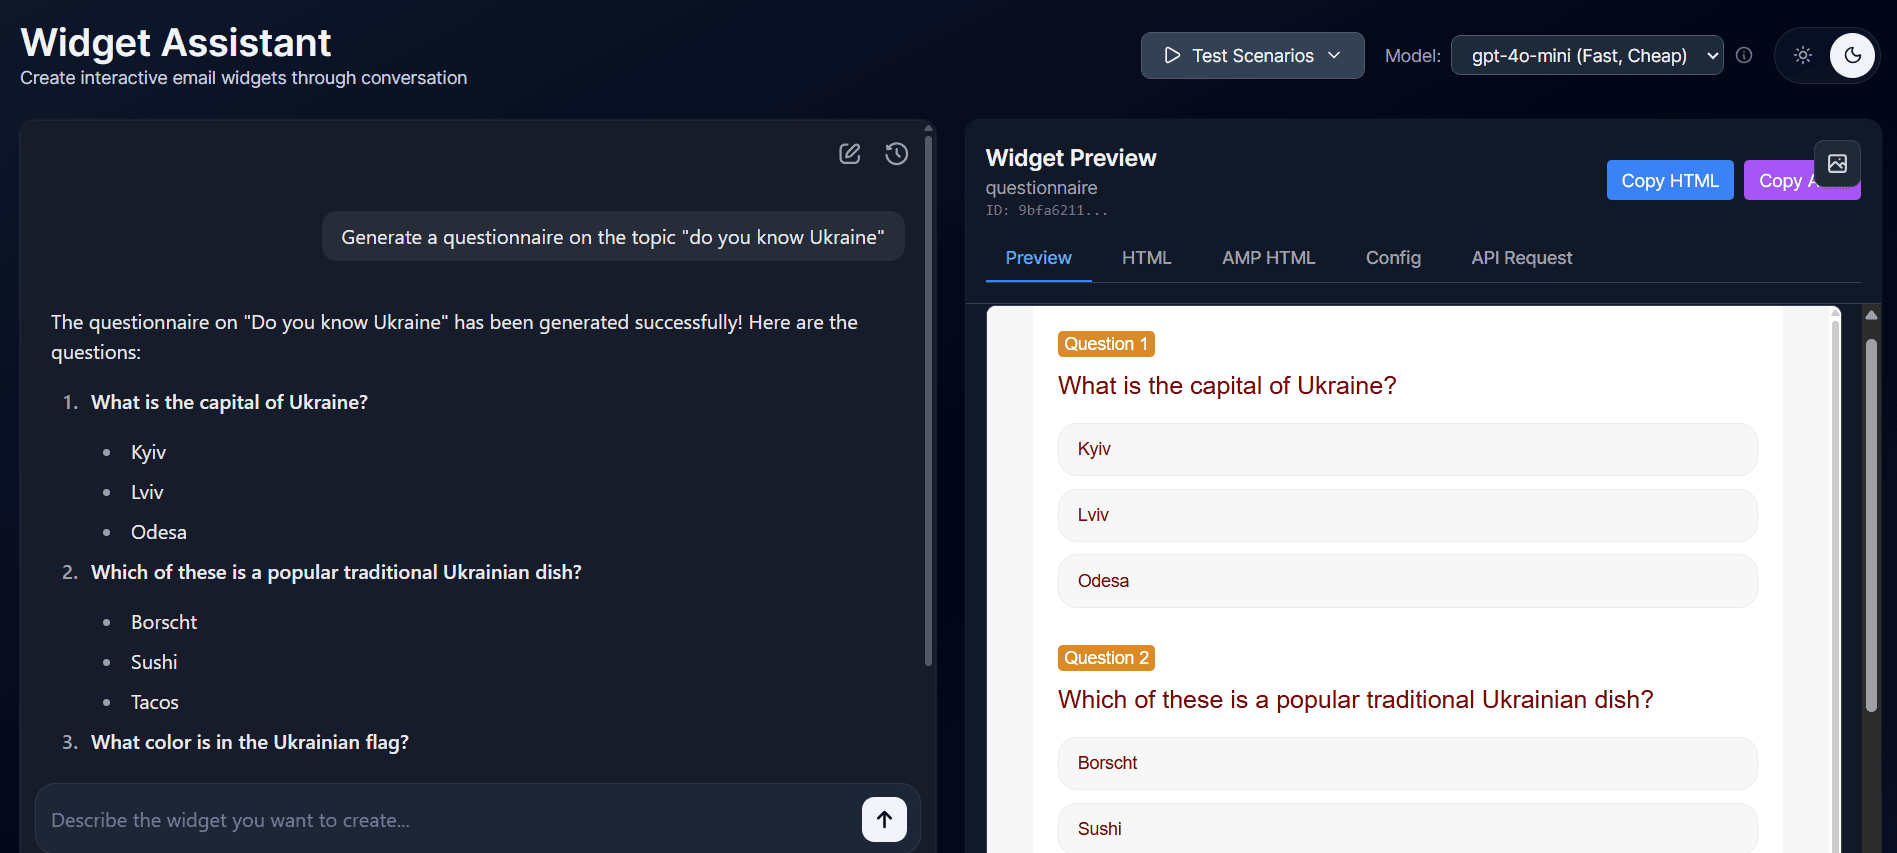Select the Odesa answer option in preview
Screen dimensions: 1897x853
tap(1407, 581)
